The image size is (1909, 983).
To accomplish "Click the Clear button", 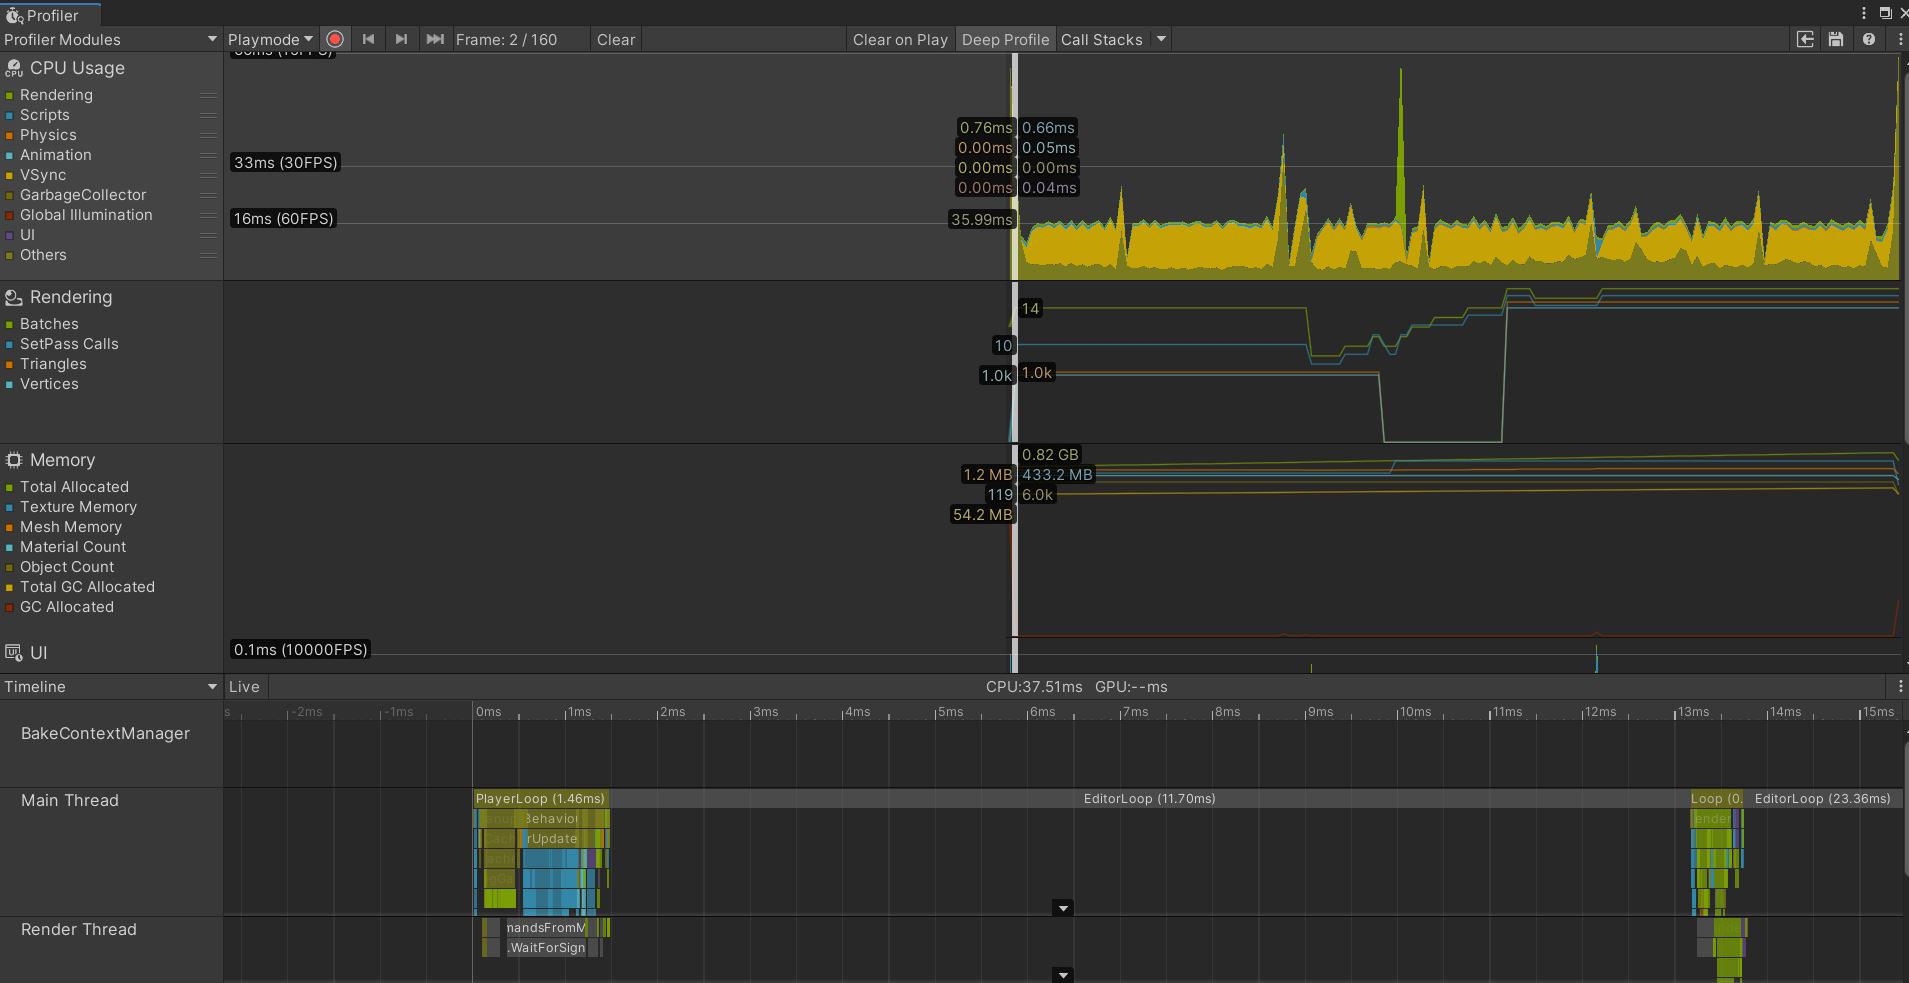I will [x=616, y=39].
